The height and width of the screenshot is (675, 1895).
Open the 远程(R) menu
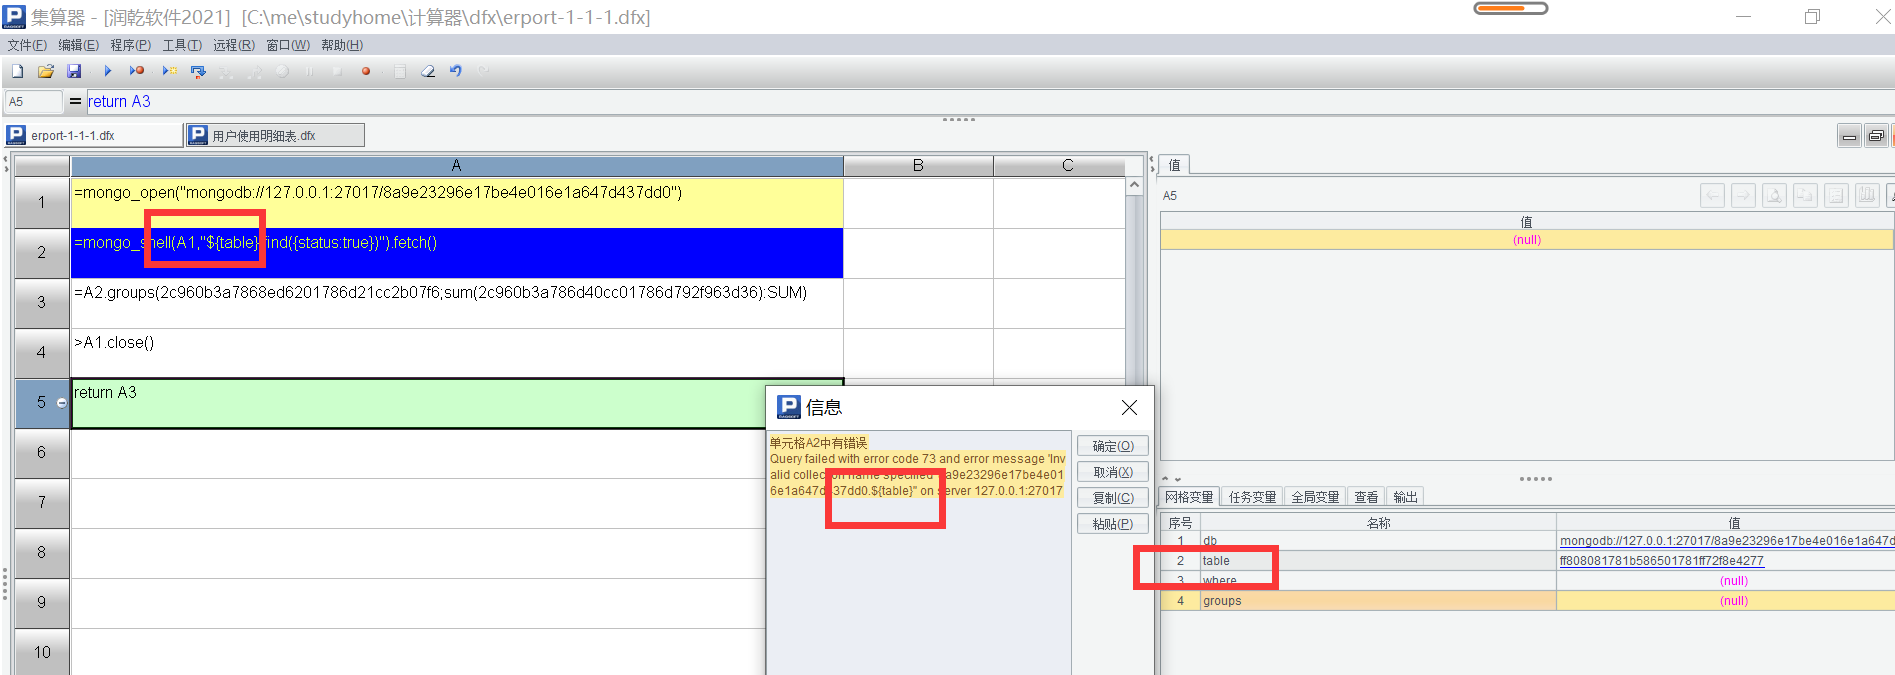(234, 45)
